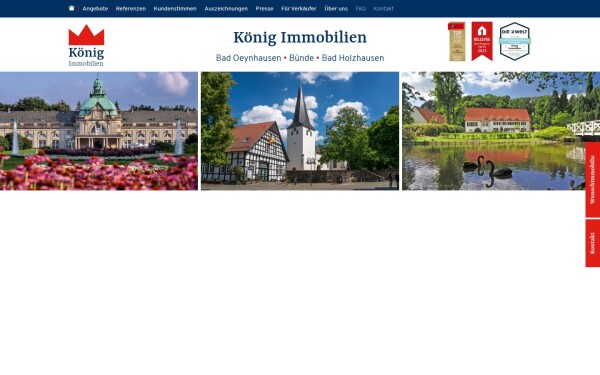Select Presse in the top navigation
The height and width of the screenshot is (375, 600).
[x=264, y=8]
